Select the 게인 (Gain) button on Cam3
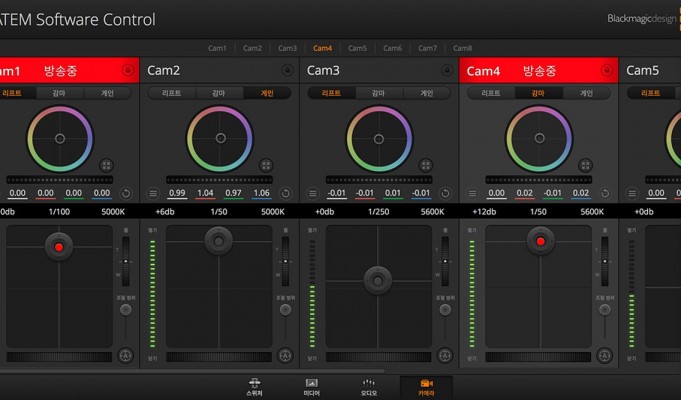Viewport: 681px width, 400px height. (x=426, y=93)
